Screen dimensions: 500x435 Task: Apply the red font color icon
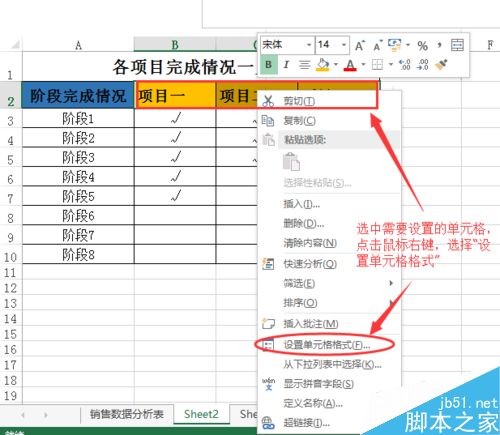pos(350,65)
